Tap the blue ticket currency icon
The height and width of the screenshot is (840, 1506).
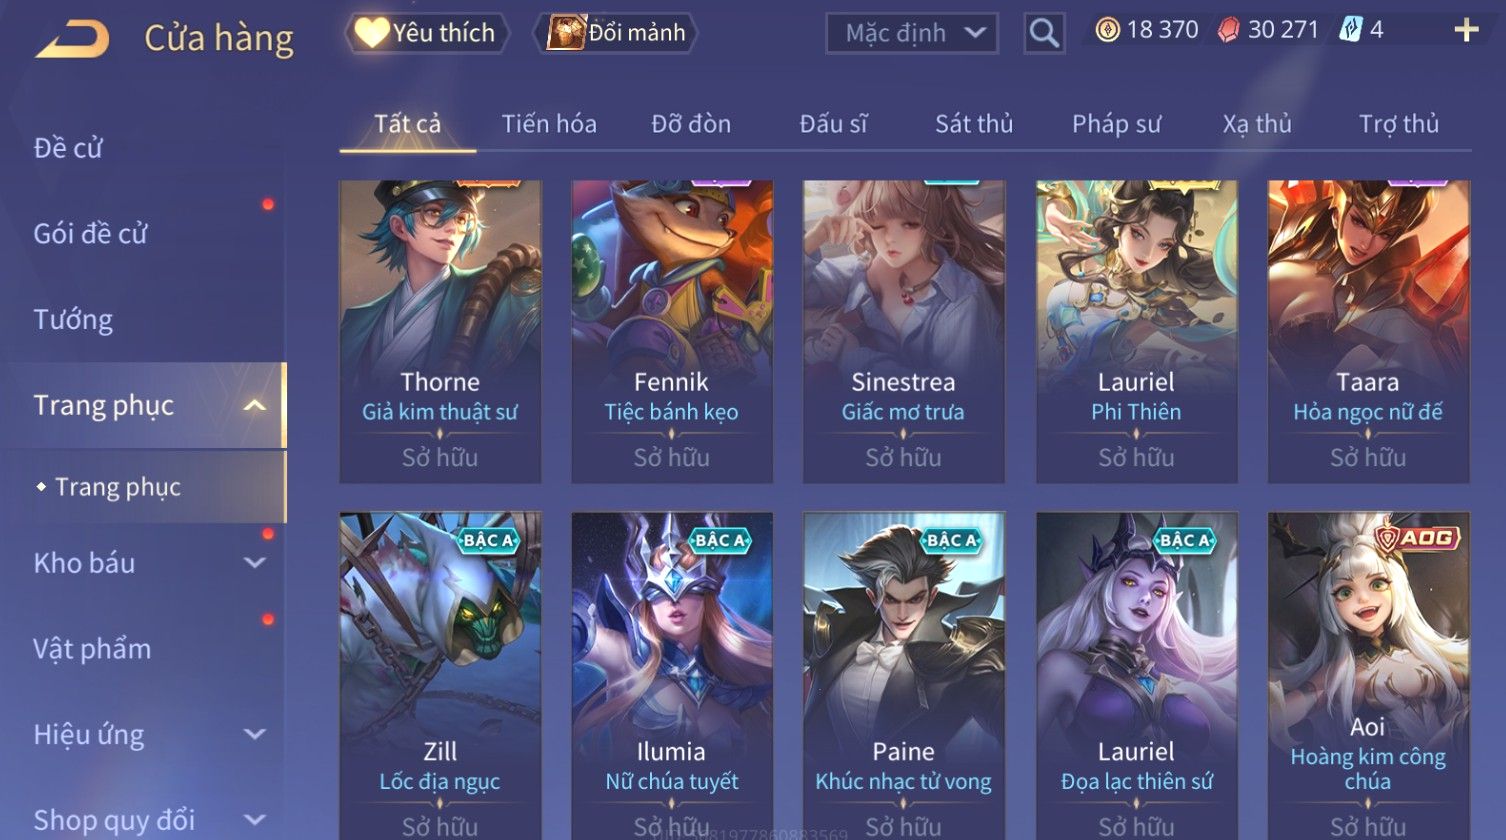click(x=1350, y=30)
